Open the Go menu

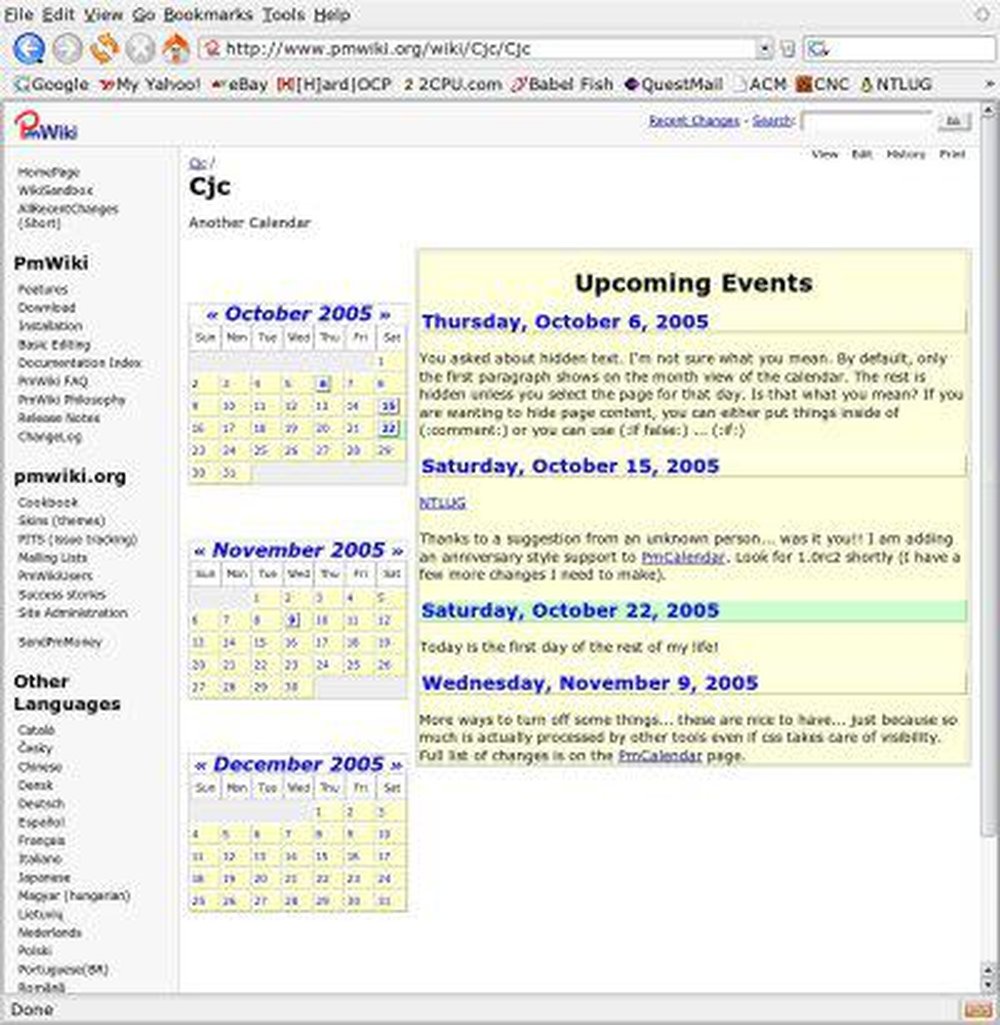coord(143,14)
